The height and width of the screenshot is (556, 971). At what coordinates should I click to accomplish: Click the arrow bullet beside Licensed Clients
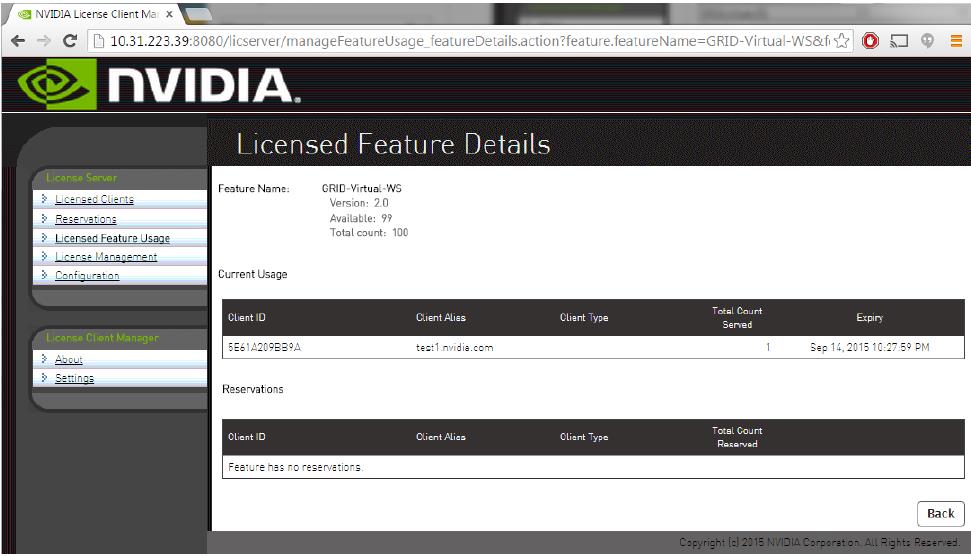coord(44,199)
